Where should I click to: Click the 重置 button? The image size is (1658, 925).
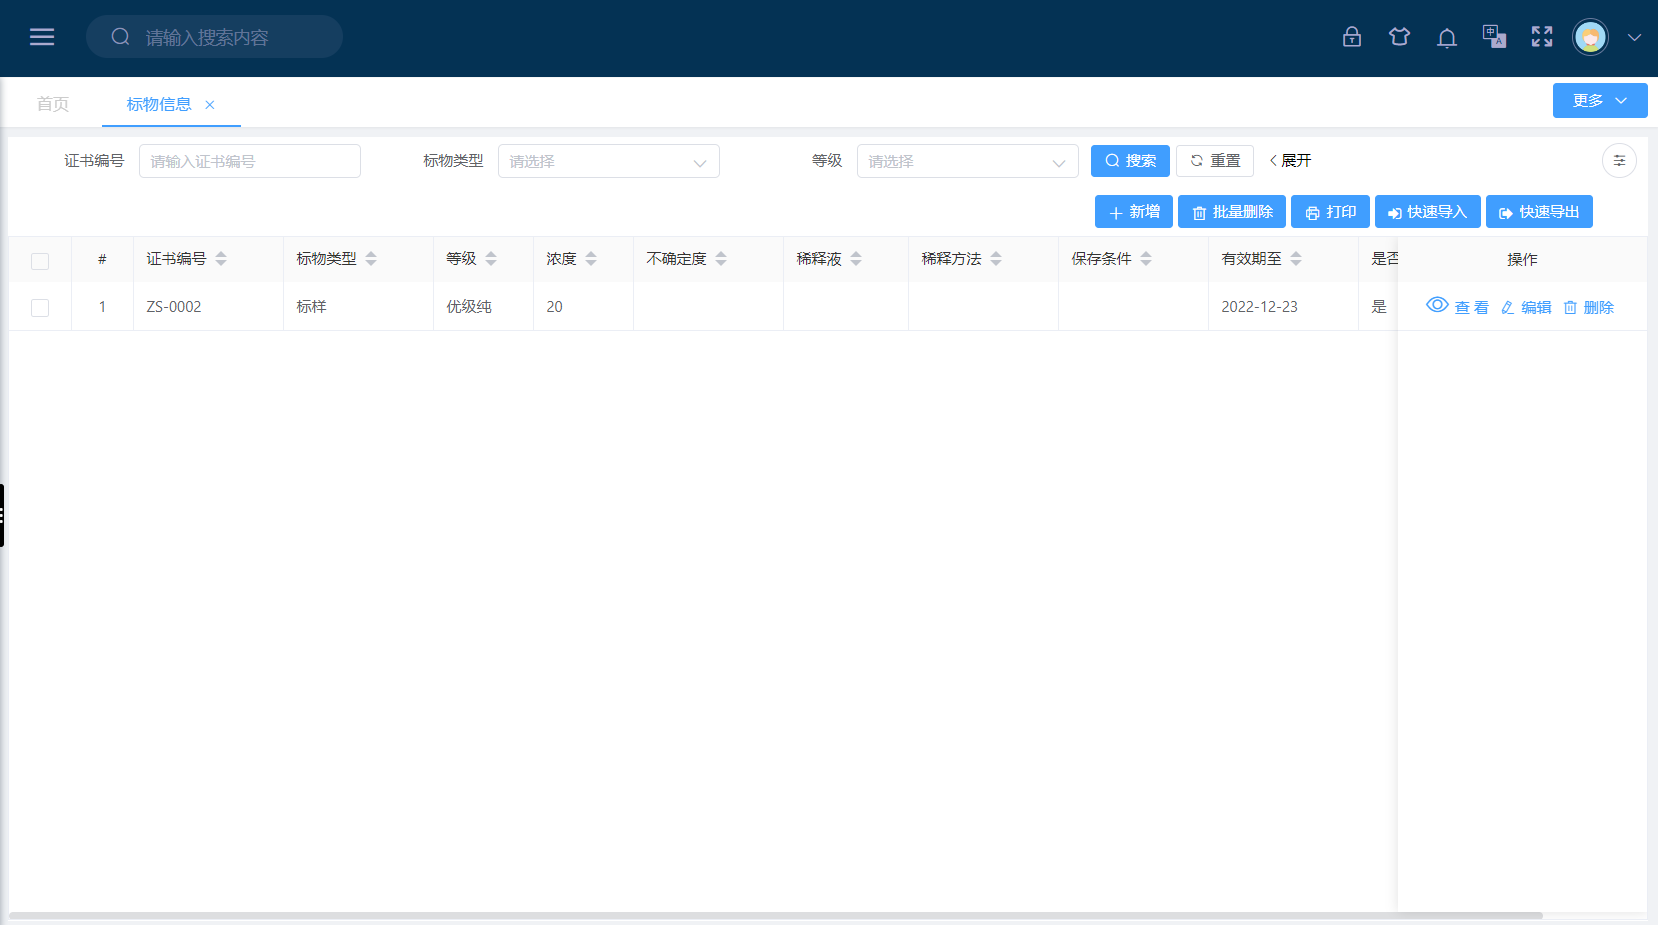point(1215,161)
